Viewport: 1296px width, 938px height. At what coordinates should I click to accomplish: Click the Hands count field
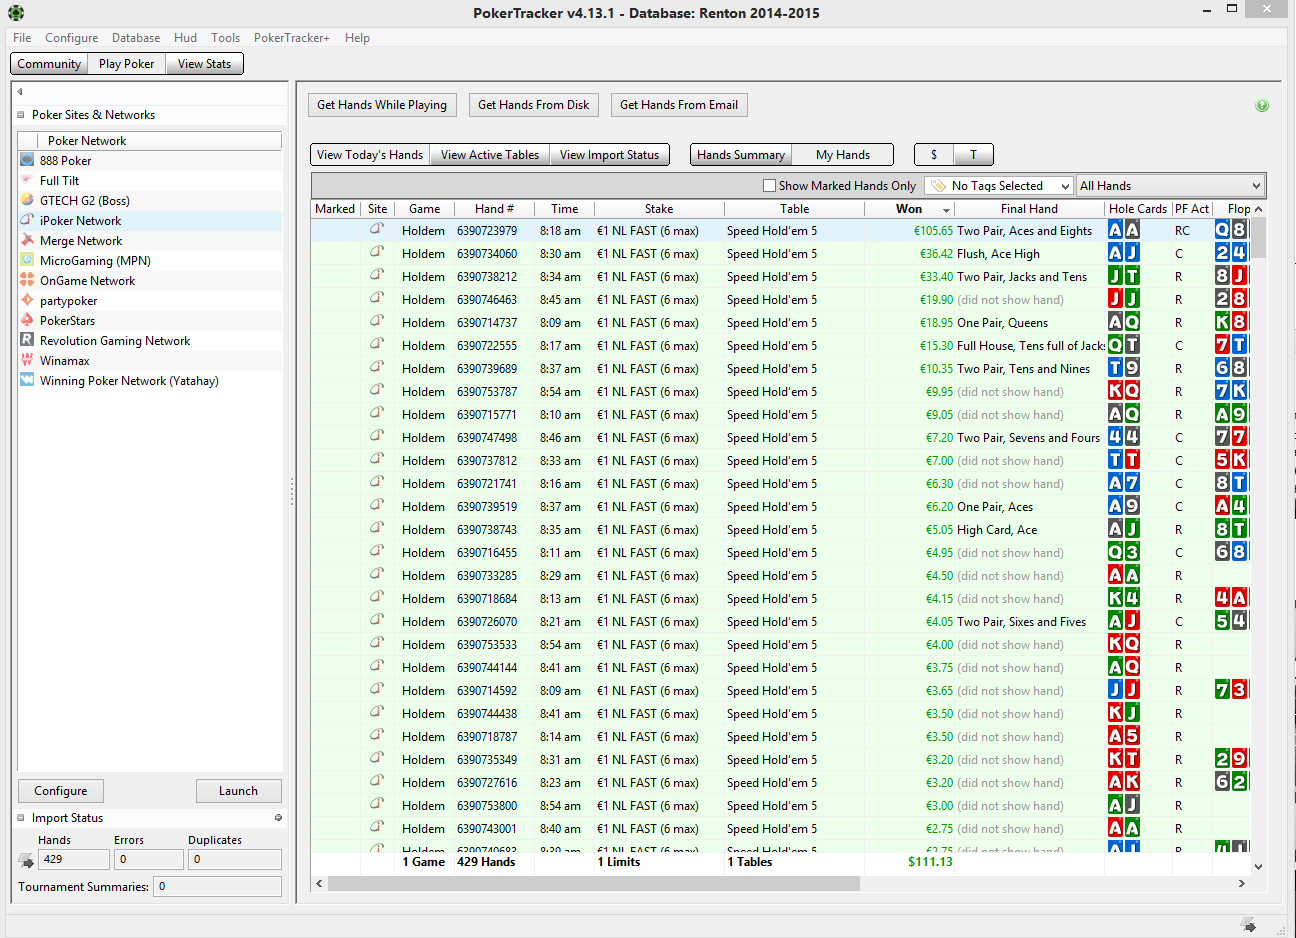[74, 860]
